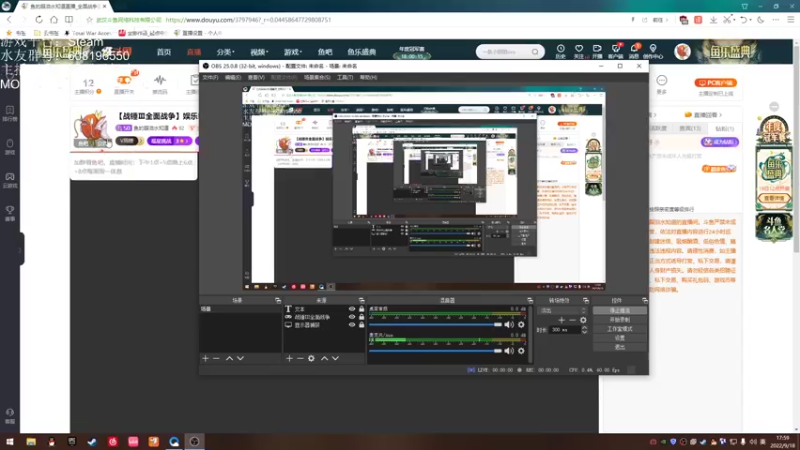Screen dimensions: 800x450
Task: Toggle visibility eye of the text source
Action: point(352,309)
